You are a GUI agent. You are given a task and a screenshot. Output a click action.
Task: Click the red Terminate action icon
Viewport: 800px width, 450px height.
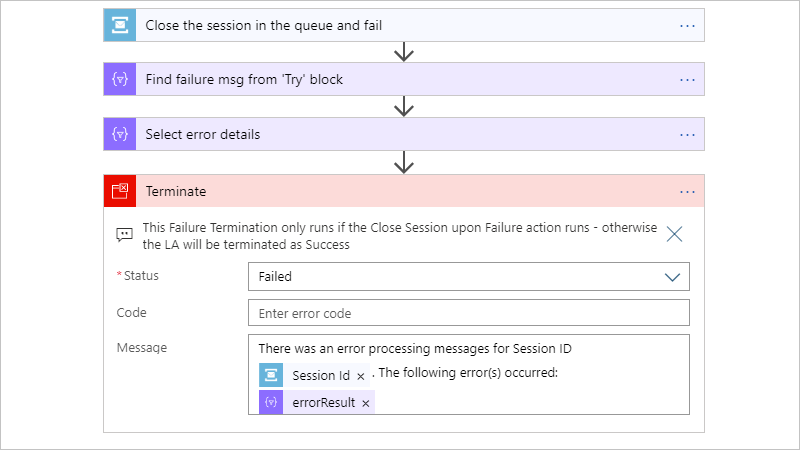[120, 191]
